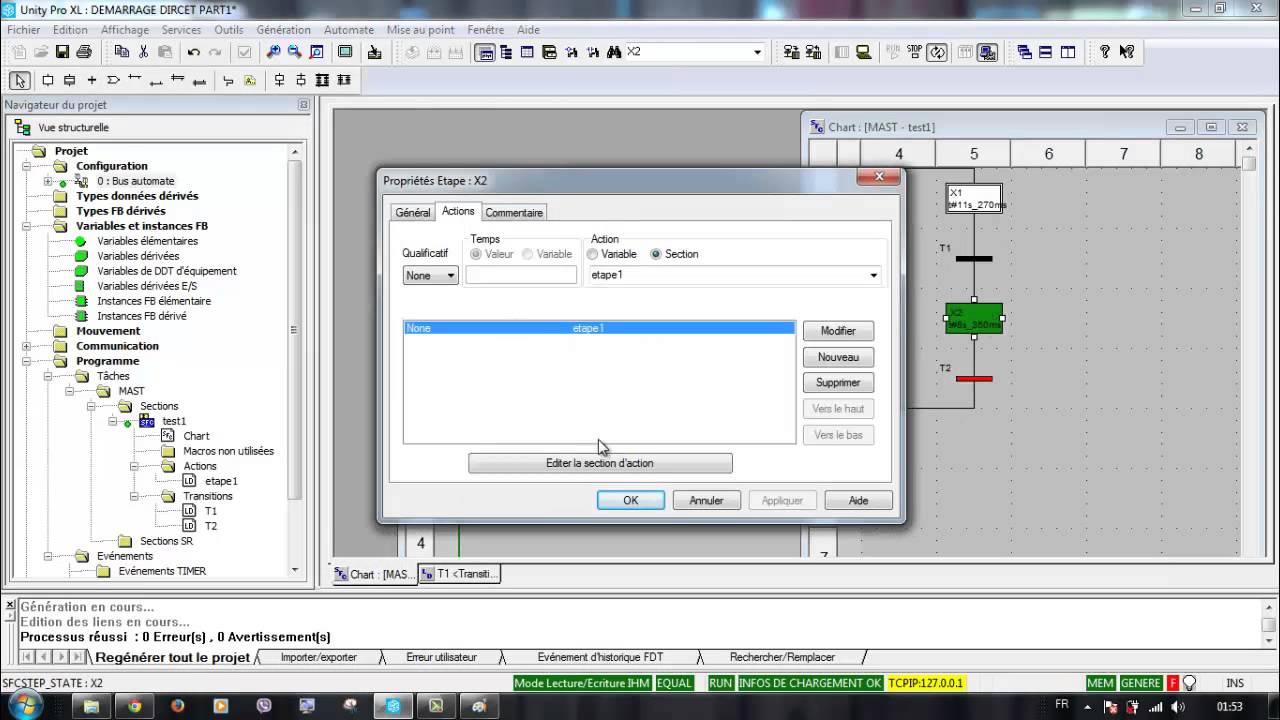Click the Undo arrow icon
The width and height of the screenshot is (1280, 720).
[194, 52]
